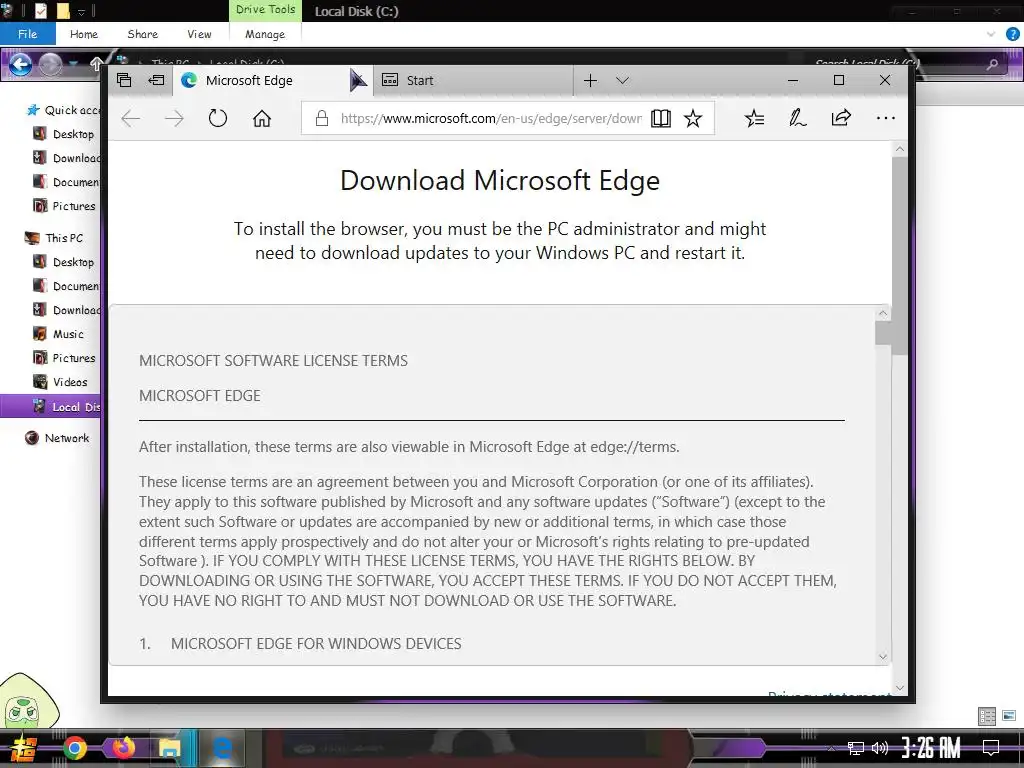
Task: Click the network icon in system tray
Action: [856, 748]
